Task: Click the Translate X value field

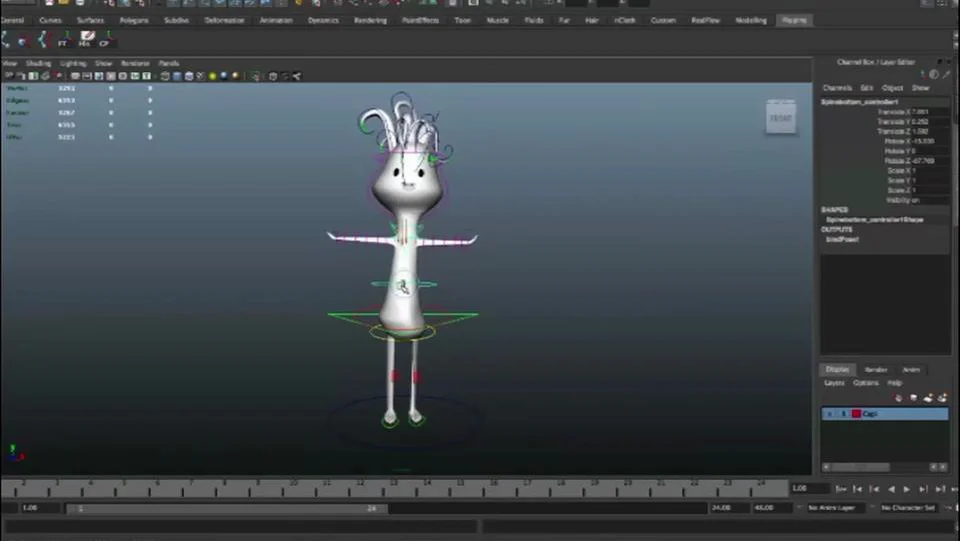Action: click(931, 112)
